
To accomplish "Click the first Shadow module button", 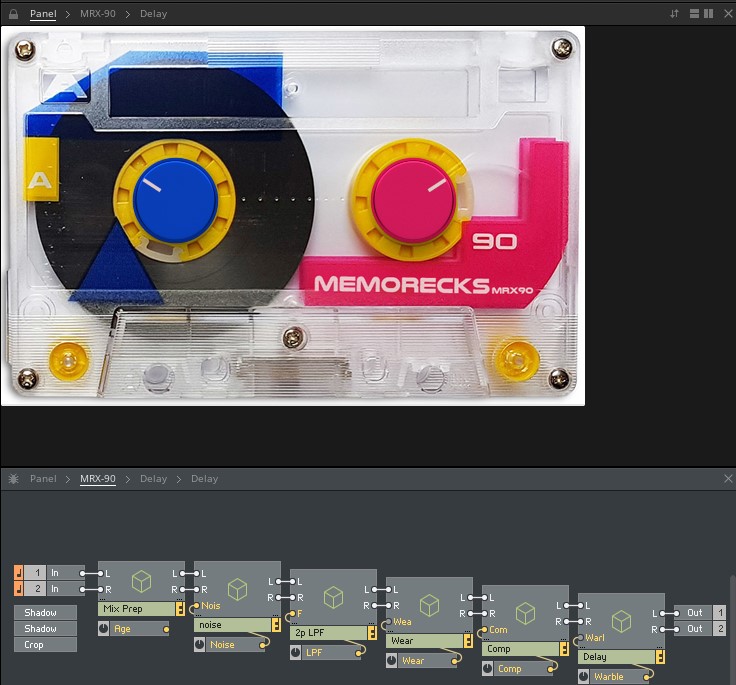I will click(x=45, y=612).
